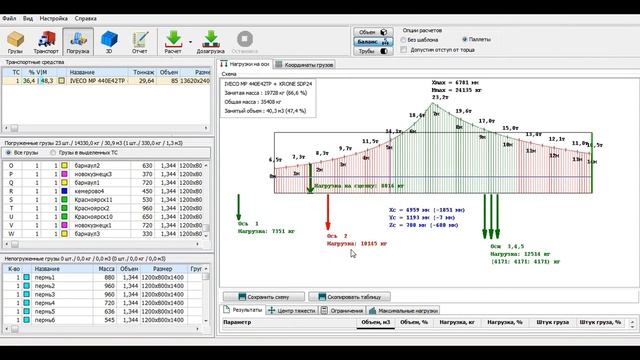Select the Трубы pipes mode button
Viewport: 640px width, 360px height.
373,51
